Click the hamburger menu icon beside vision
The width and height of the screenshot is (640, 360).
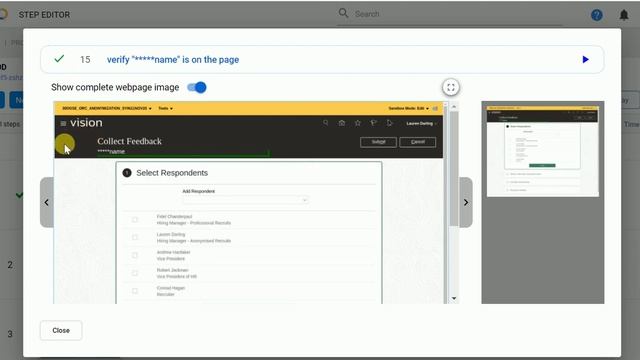click(x=63, y=123)
